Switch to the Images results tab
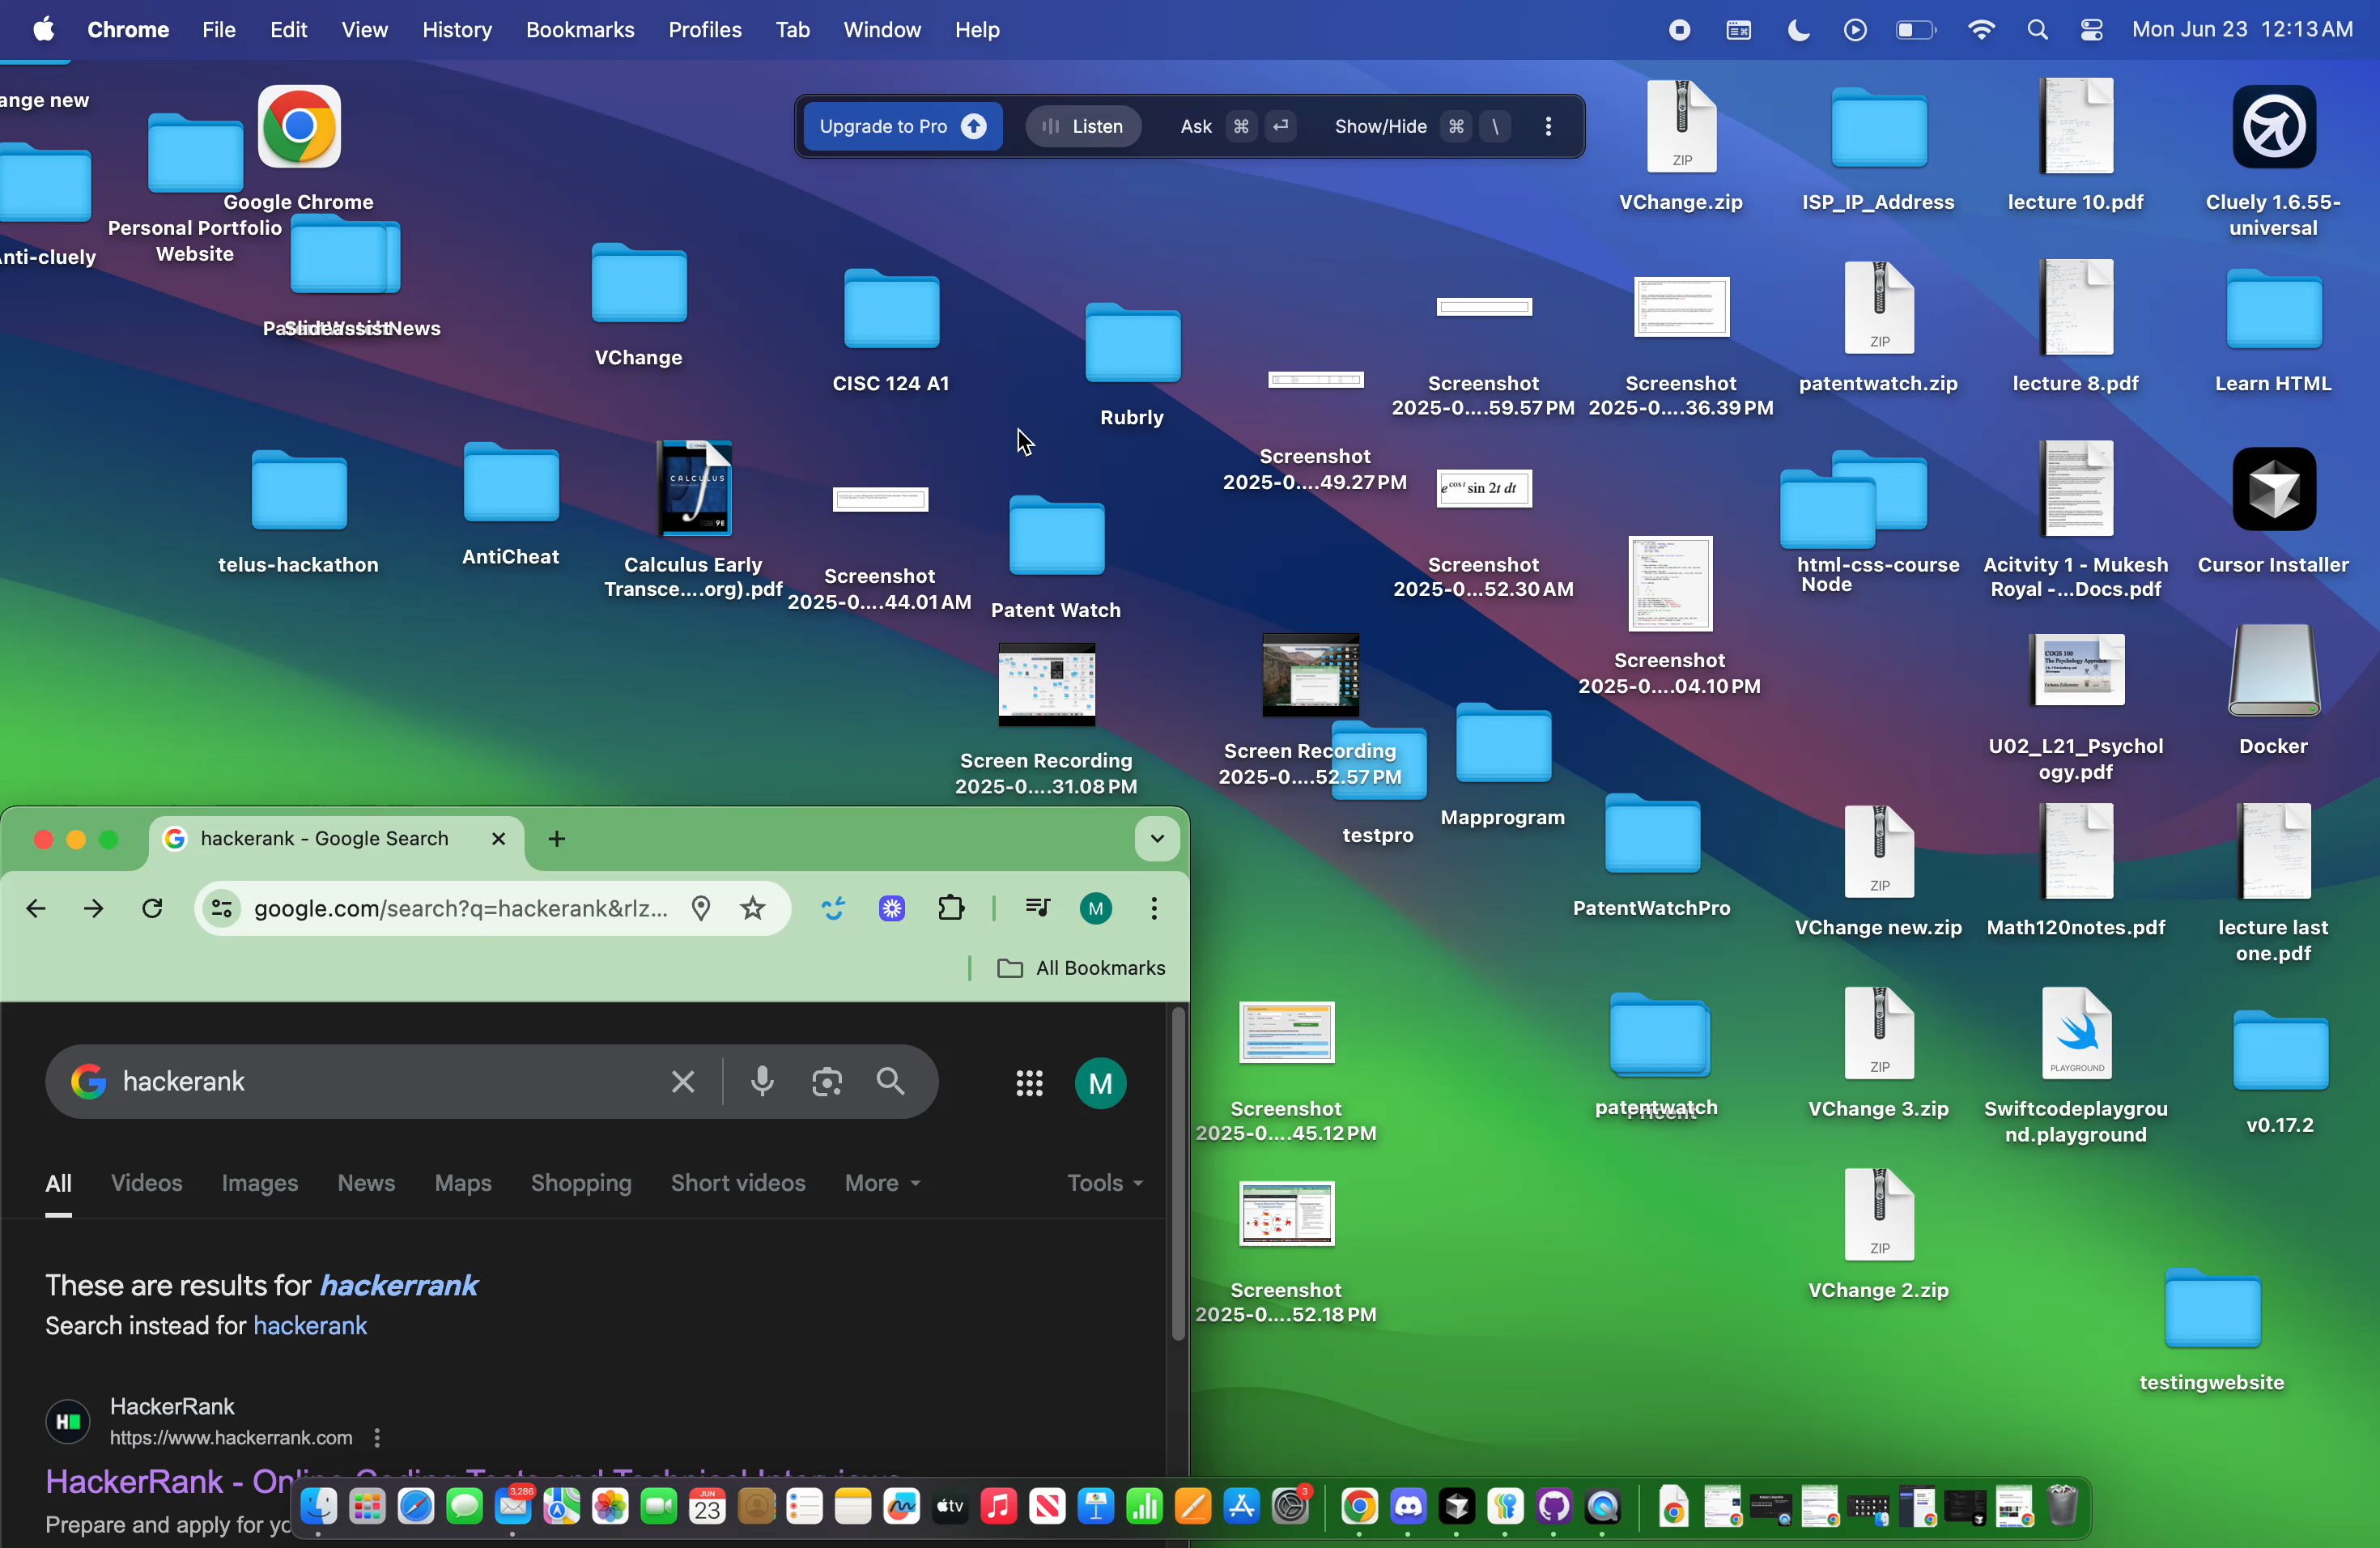This screenshot has height=1548, width=2380. [259, 1183]
